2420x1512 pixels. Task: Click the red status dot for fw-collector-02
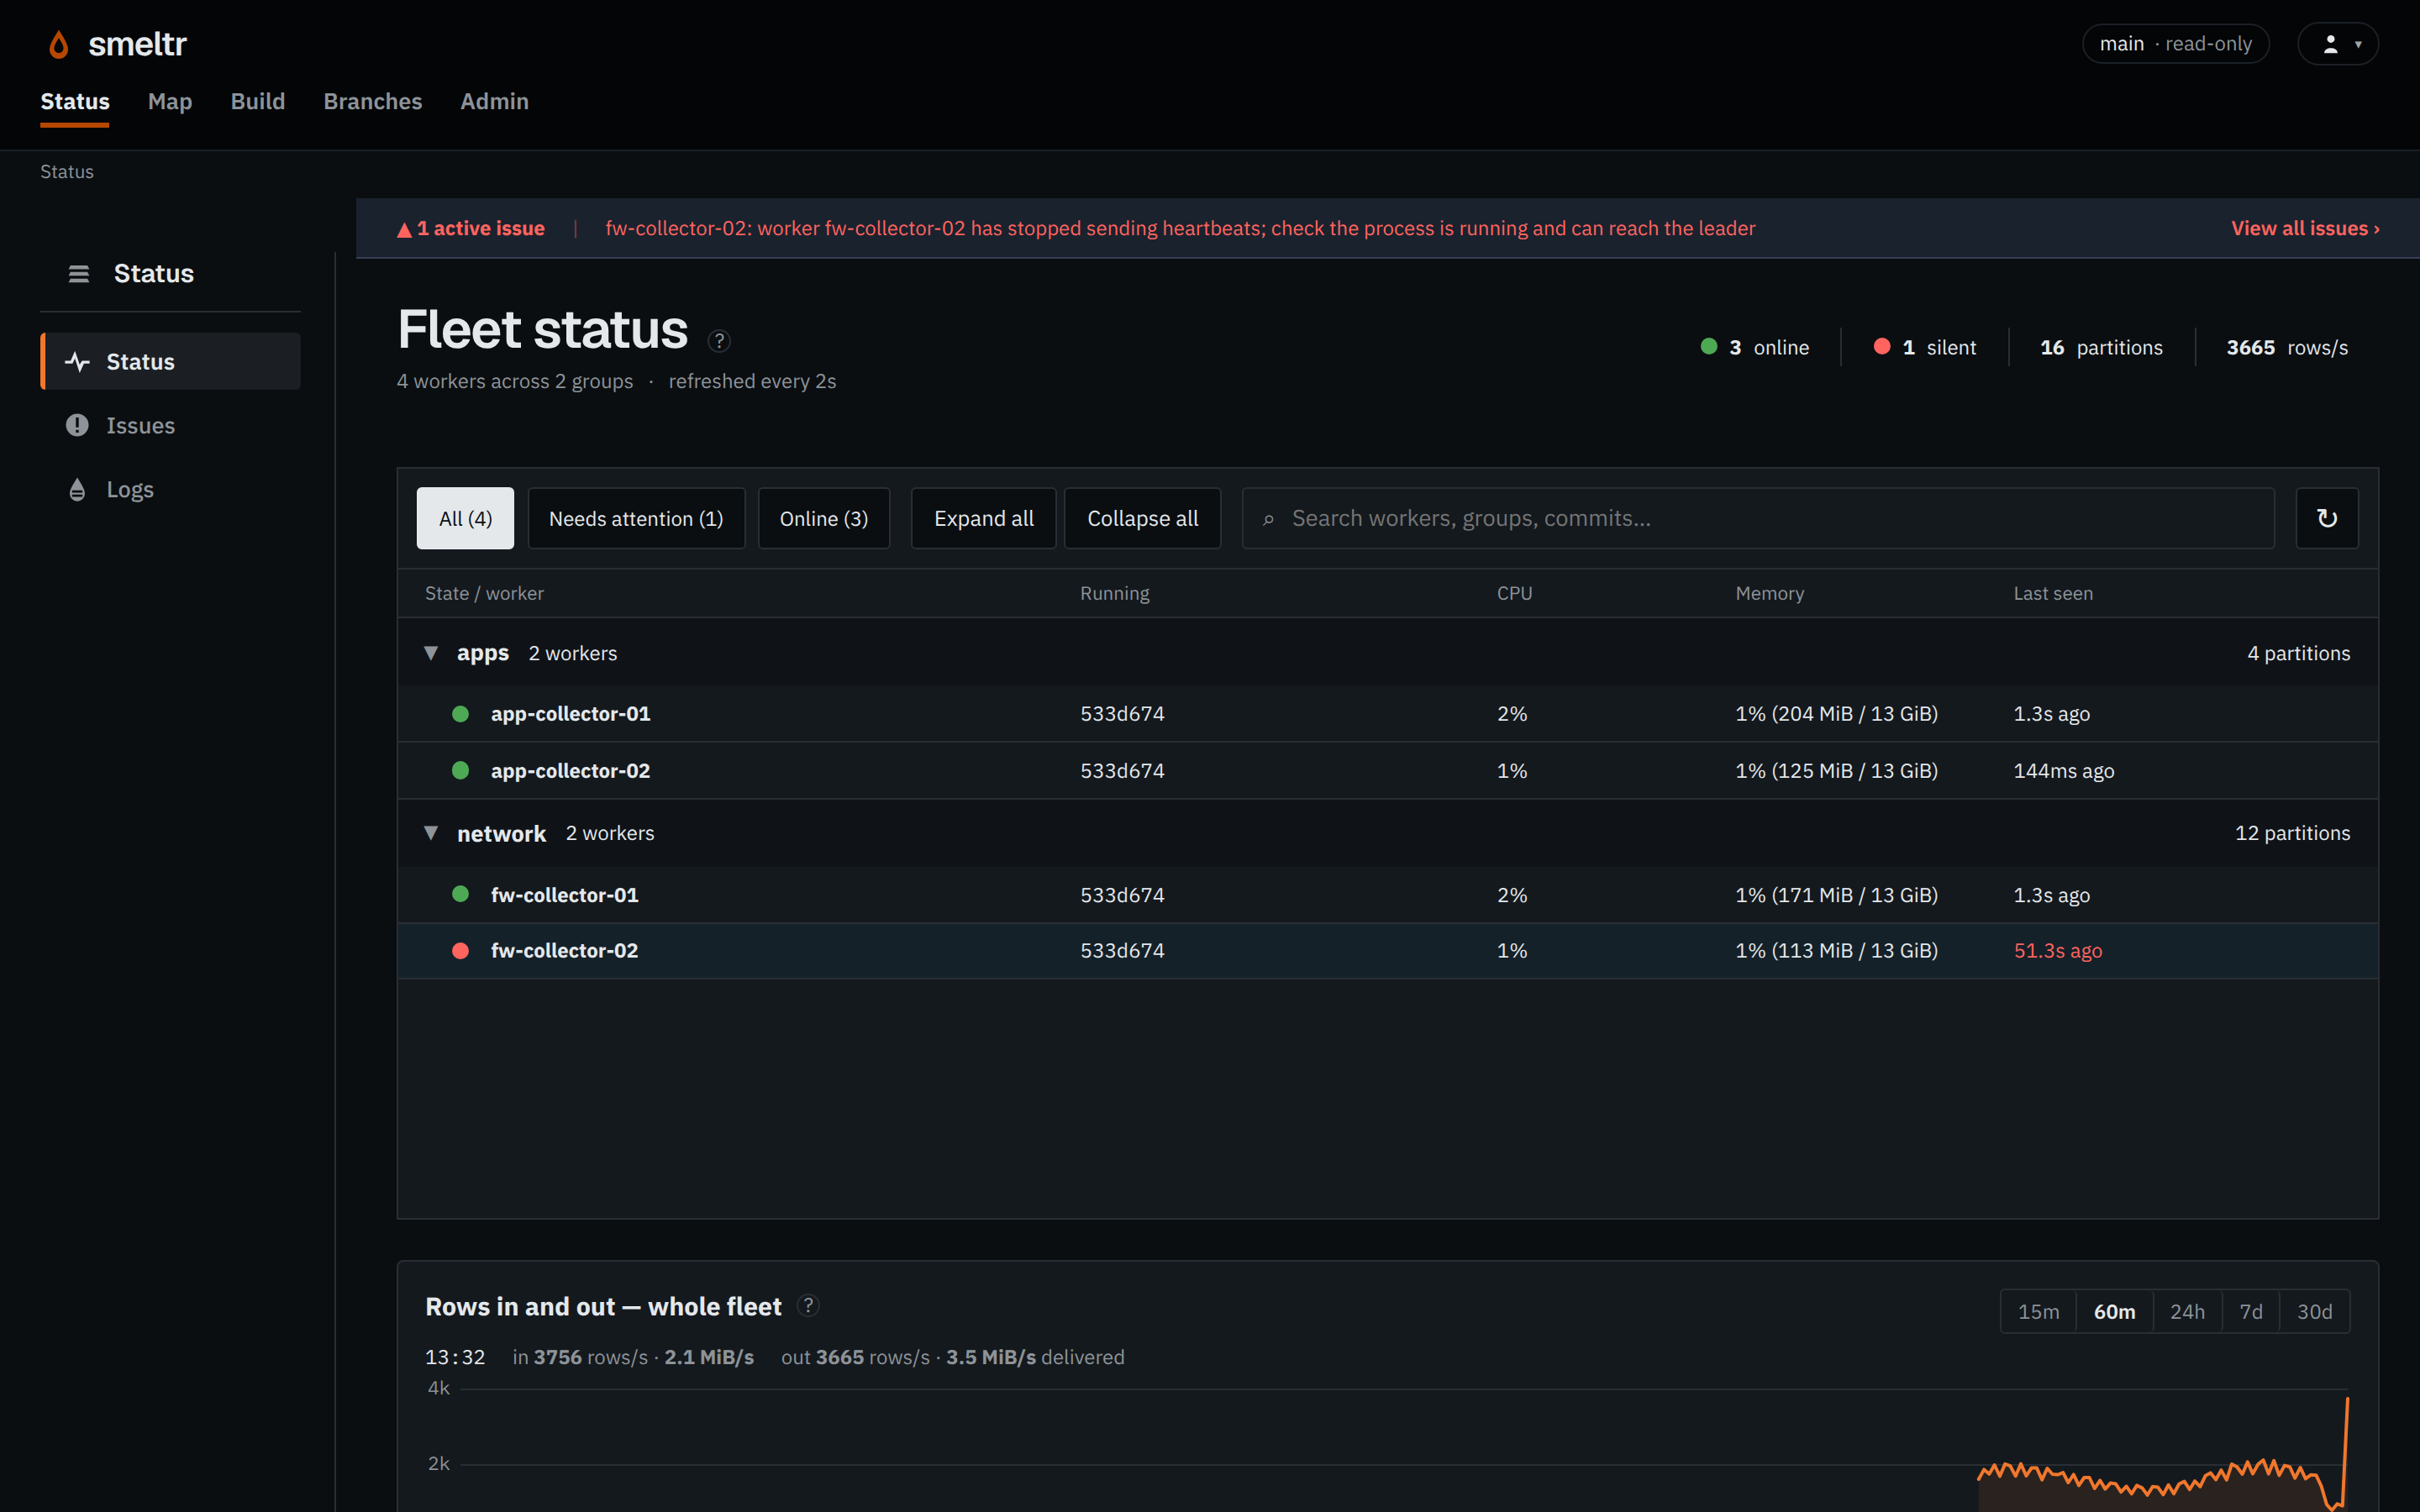[x=461, y=951]
